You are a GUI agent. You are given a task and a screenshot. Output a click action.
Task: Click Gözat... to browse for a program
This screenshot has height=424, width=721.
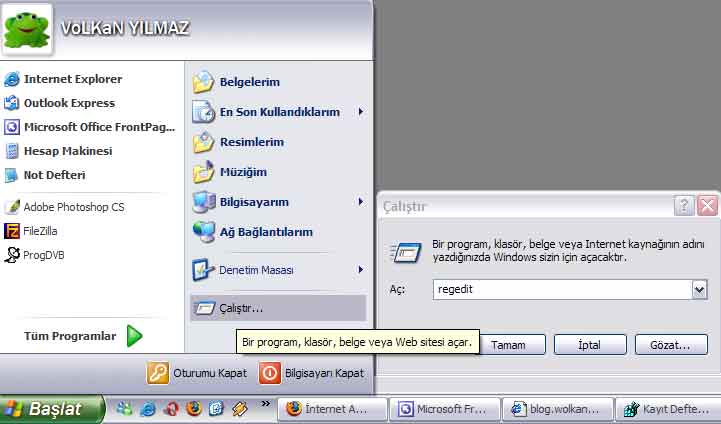(x=671, y=345)
